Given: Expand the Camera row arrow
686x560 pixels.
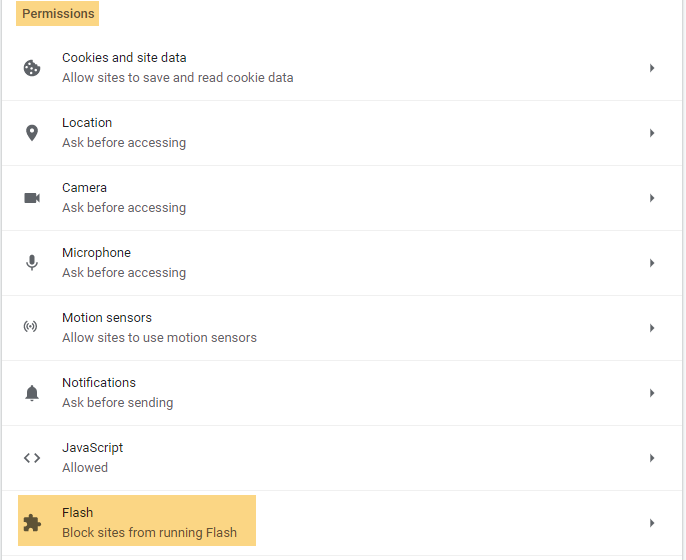Looking at the screenshot, I should 652,198.
